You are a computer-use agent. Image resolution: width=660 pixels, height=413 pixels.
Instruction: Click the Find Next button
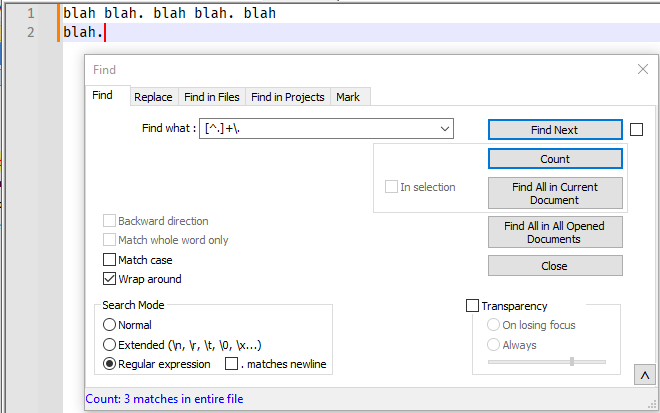555,130
